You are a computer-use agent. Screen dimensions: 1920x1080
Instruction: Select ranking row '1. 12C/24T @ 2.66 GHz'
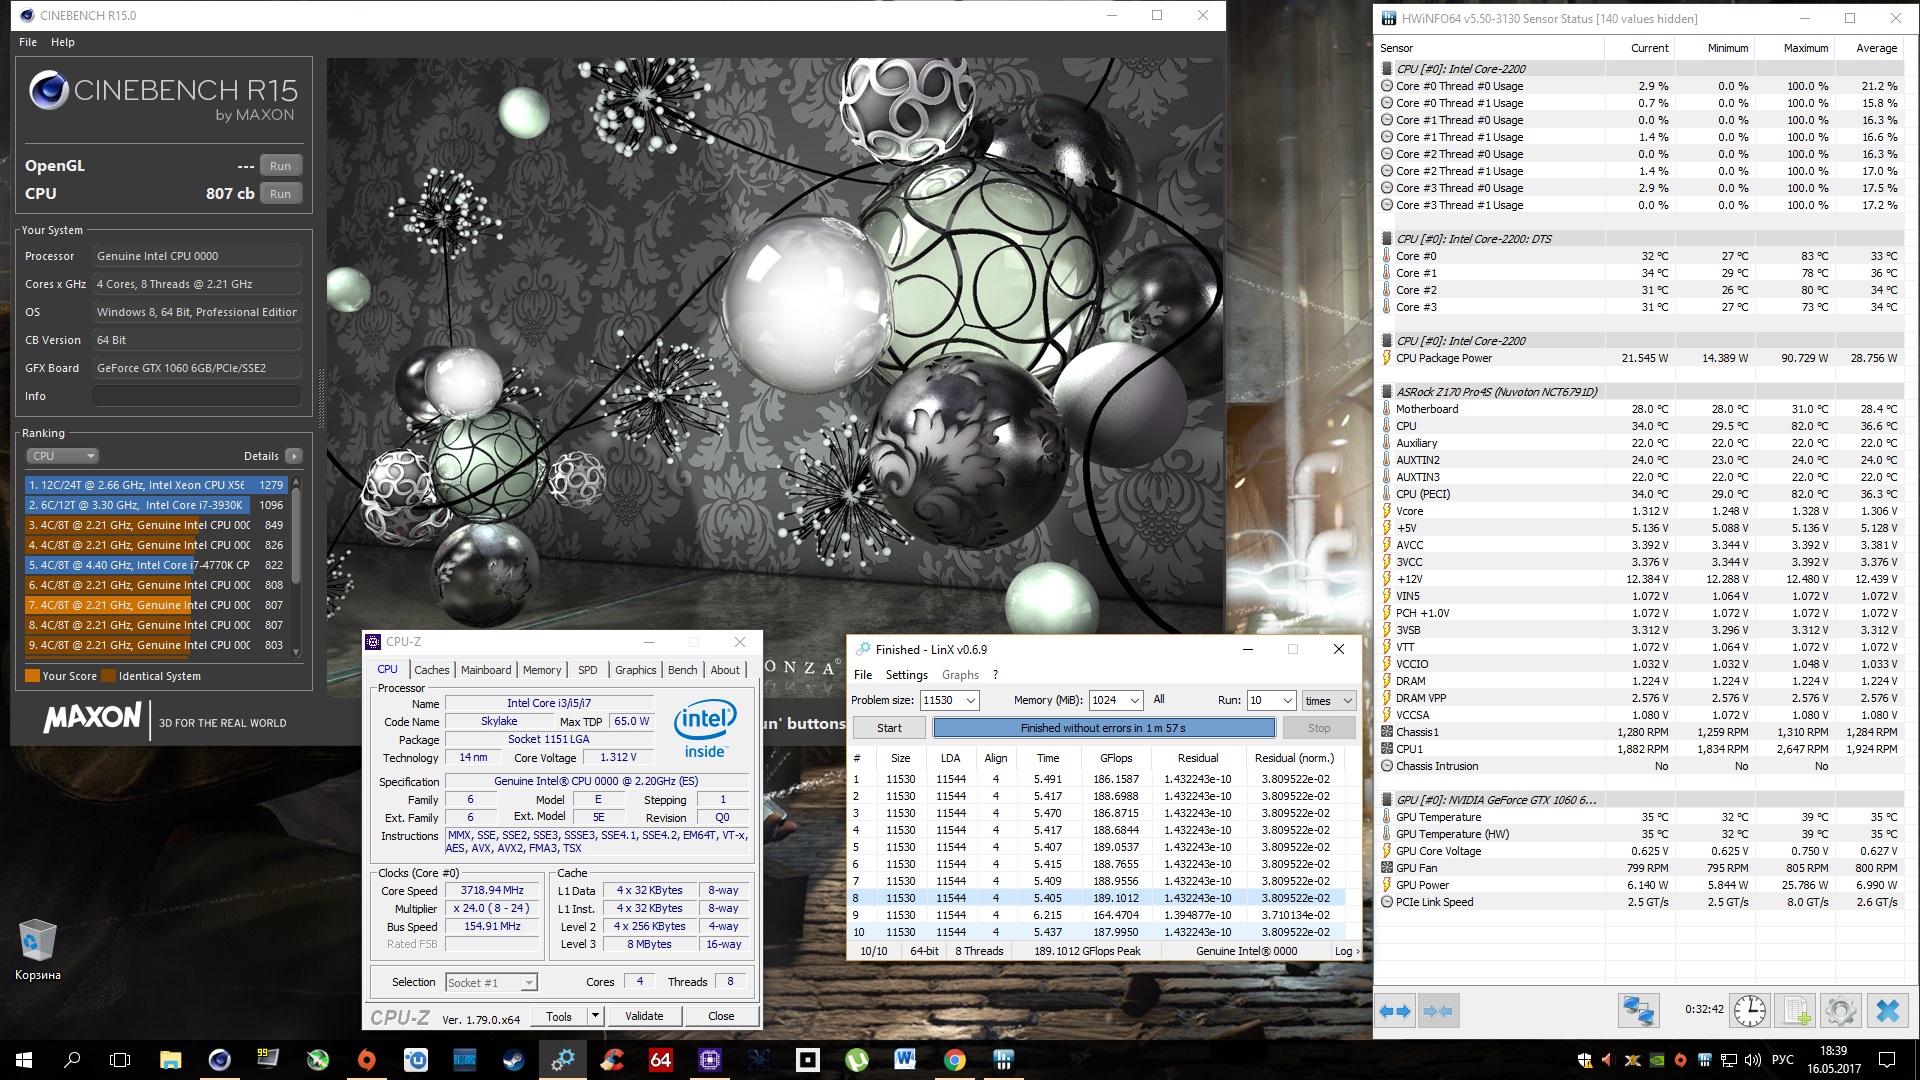click(157, 485)
